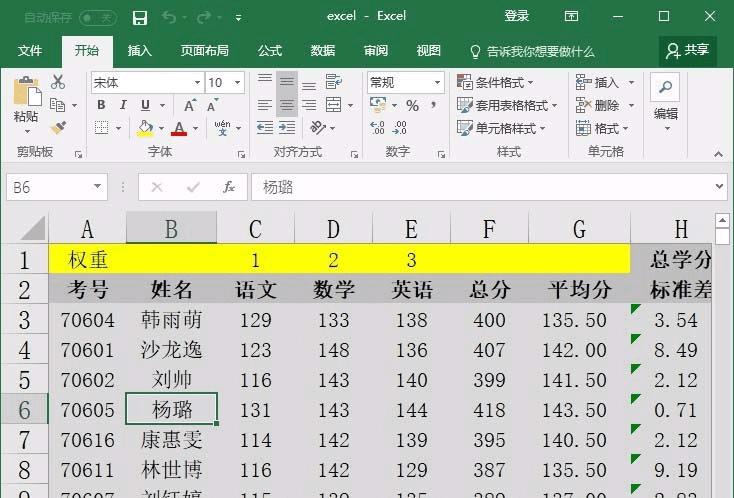Open the font name dropdown 宋体

(197, 83)
